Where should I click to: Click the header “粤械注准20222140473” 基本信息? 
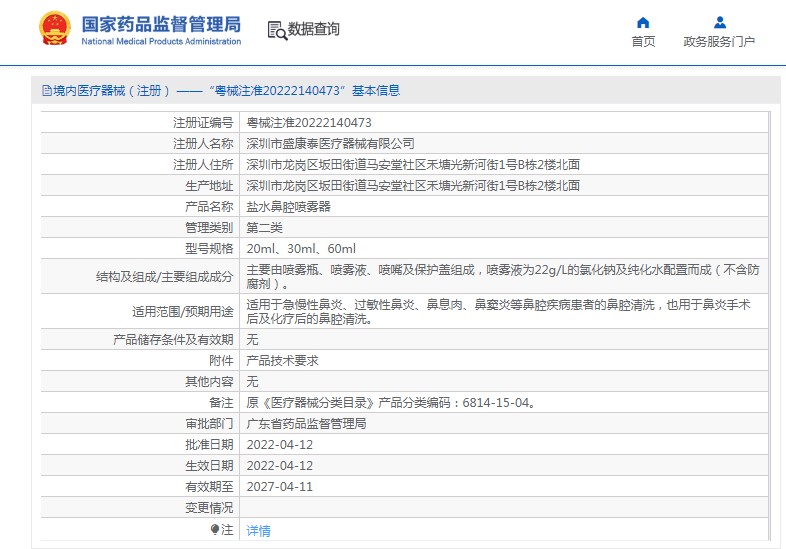[304, 91]
